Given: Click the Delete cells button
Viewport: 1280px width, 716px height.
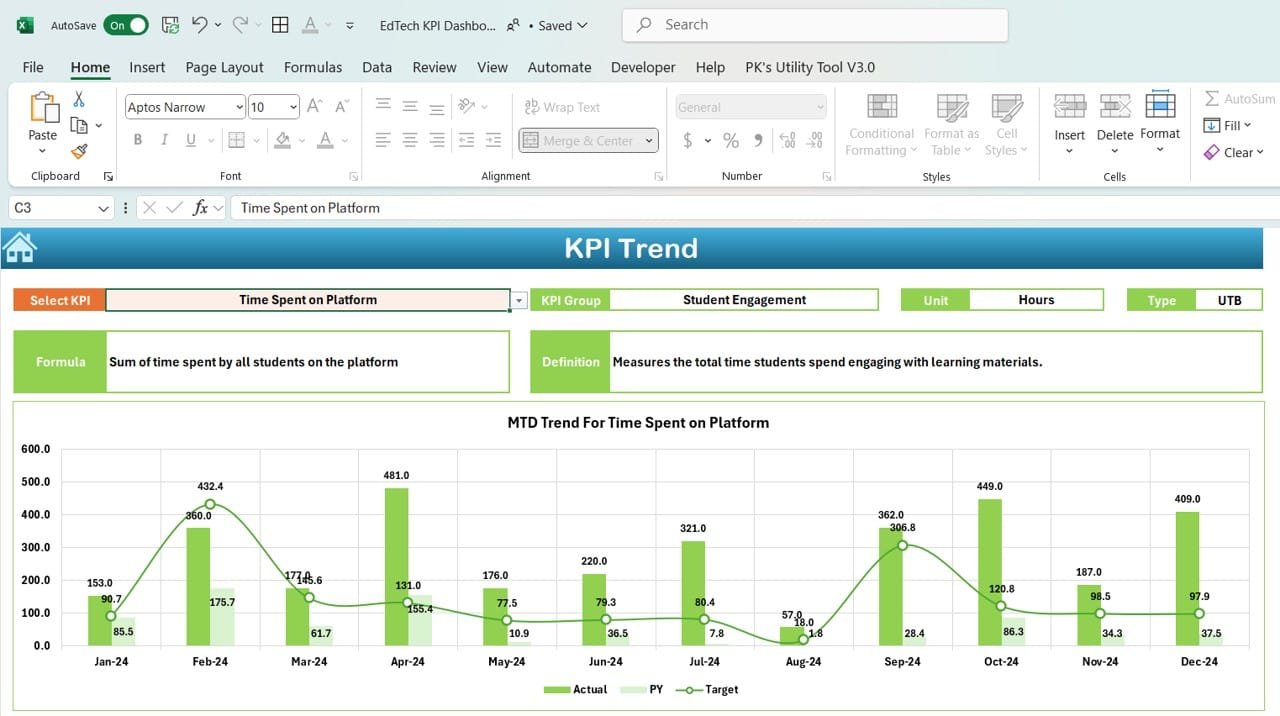Looking at the screenshot, I should (x=1115, y=125).
